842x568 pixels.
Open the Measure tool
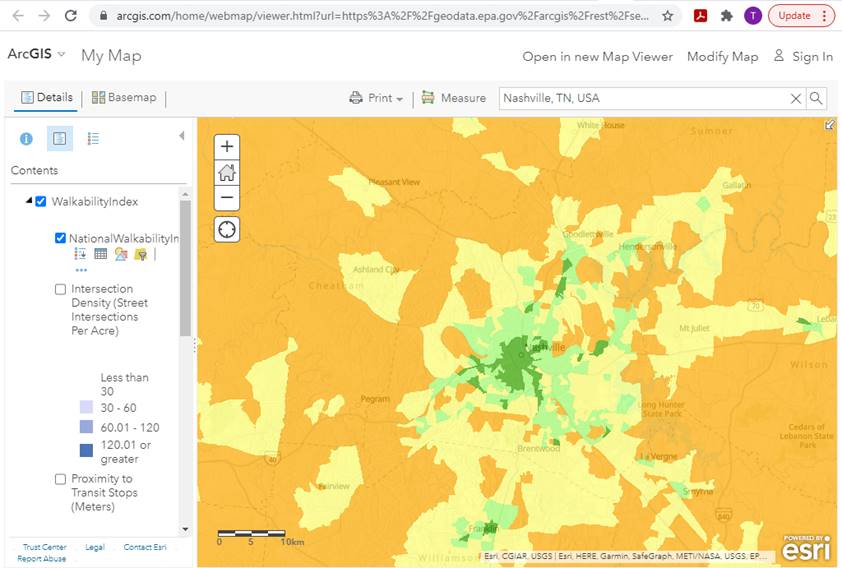click(454, 98)
